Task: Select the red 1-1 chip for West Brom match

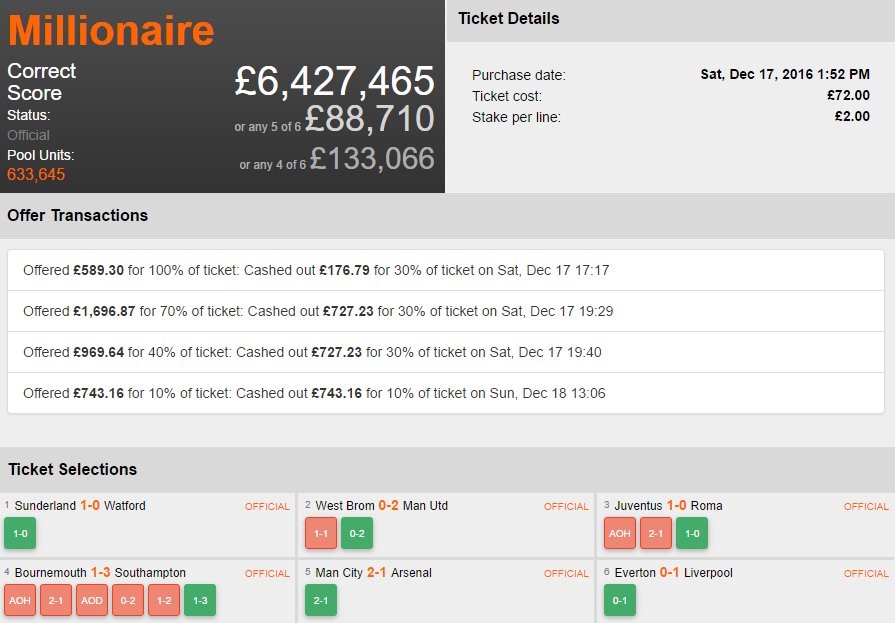Action: [x=320, y=533]
